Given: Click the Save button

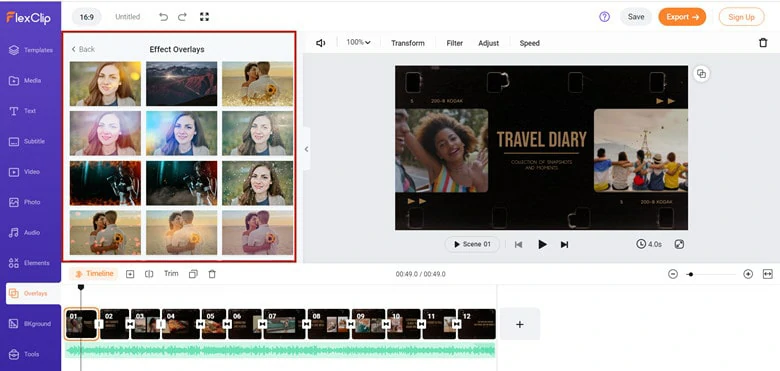Looking at the screenshot, I should (636, 17).
